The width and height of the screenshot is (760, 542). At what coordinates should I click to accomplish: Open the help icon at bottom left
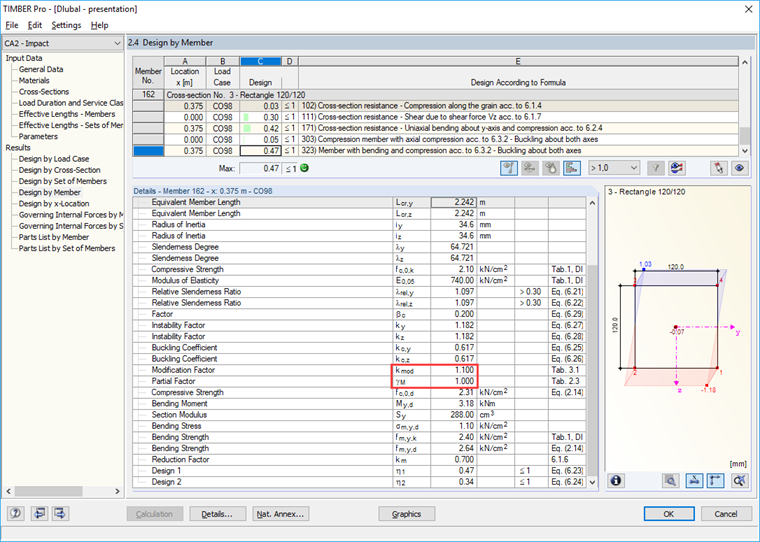(16, 513)
